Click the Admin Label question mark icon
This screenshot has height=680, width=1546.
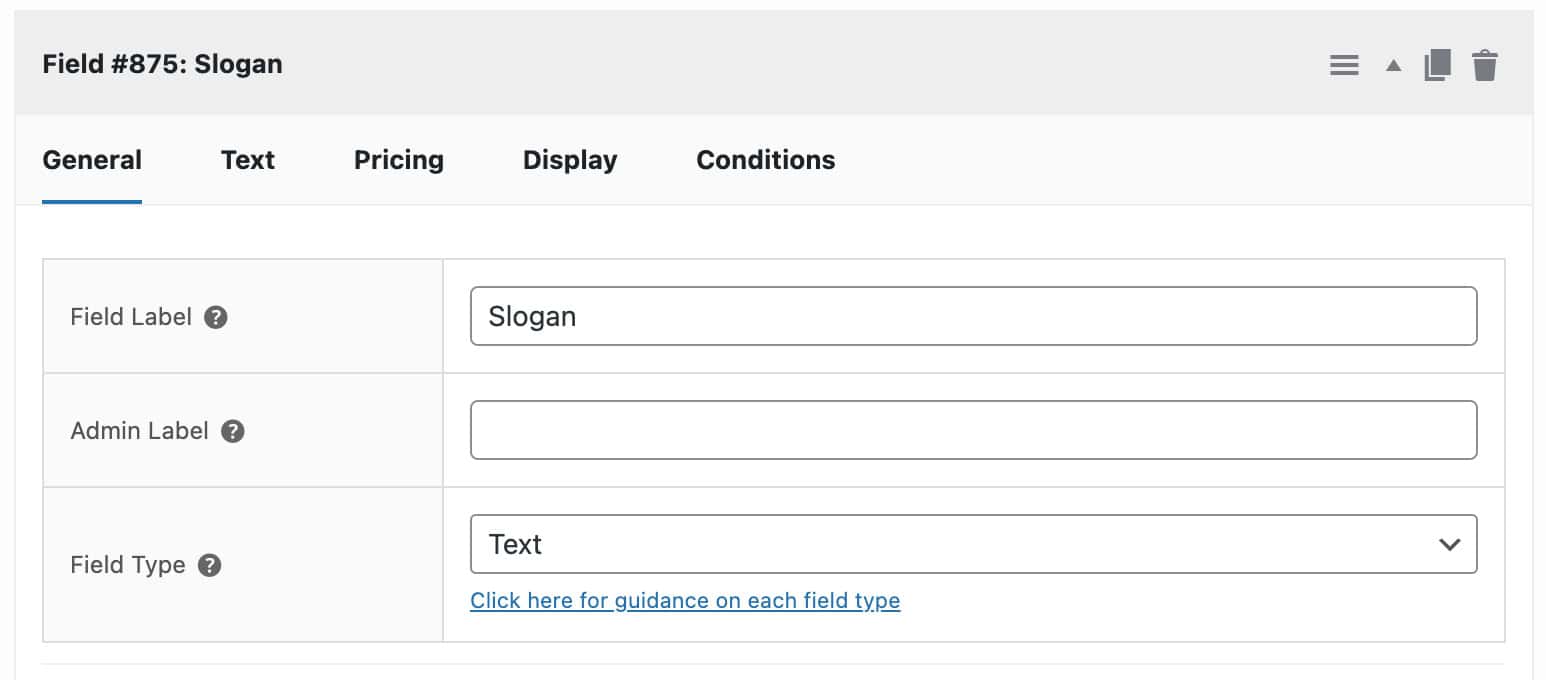(x=232, y=431)
